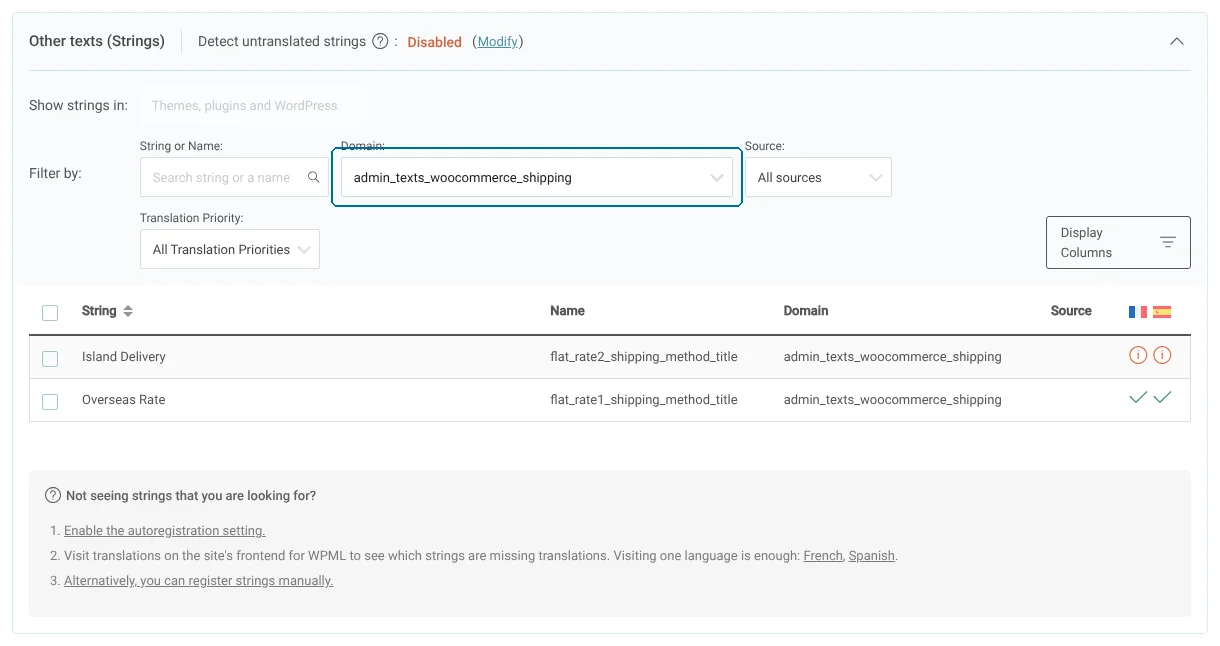Click the Display Columns button
This screenshot has width=1220, height=646.
click(1118, 242)
